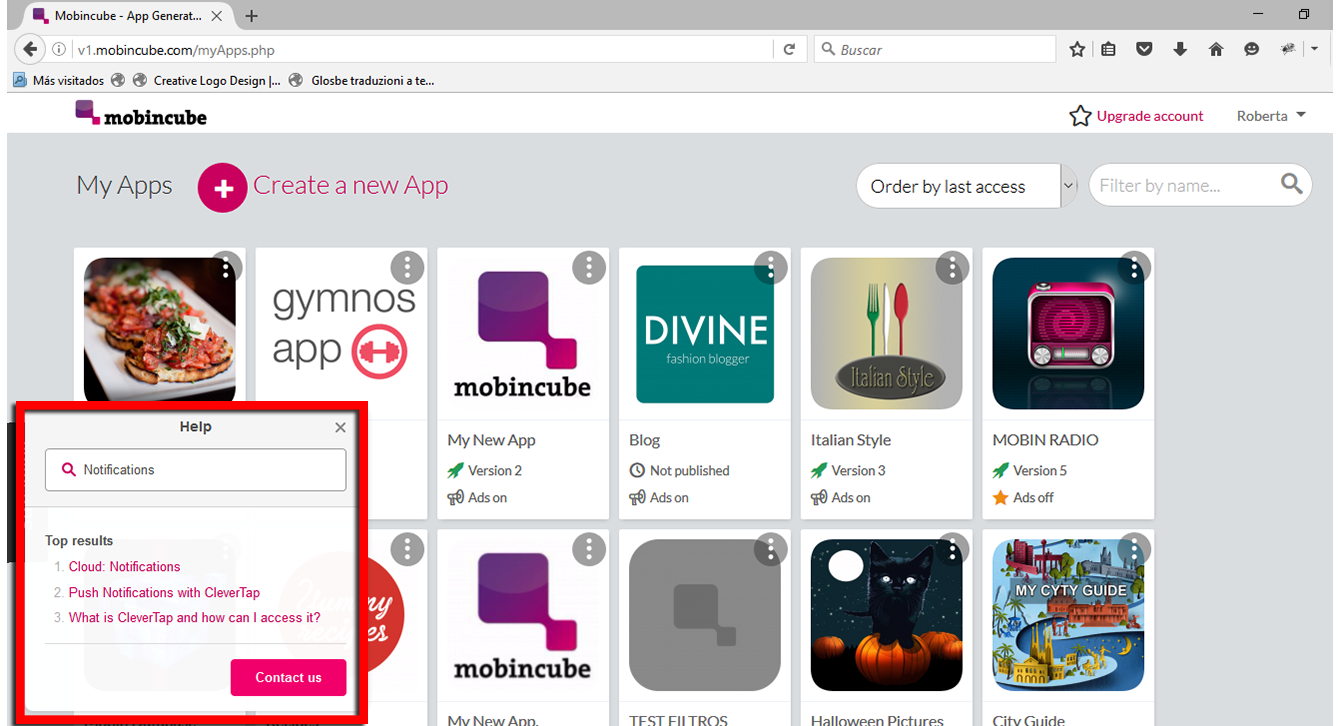Click Create a new App link
Image resolution: width=1340 pixels, height=726 pixels.
[350, 186]
